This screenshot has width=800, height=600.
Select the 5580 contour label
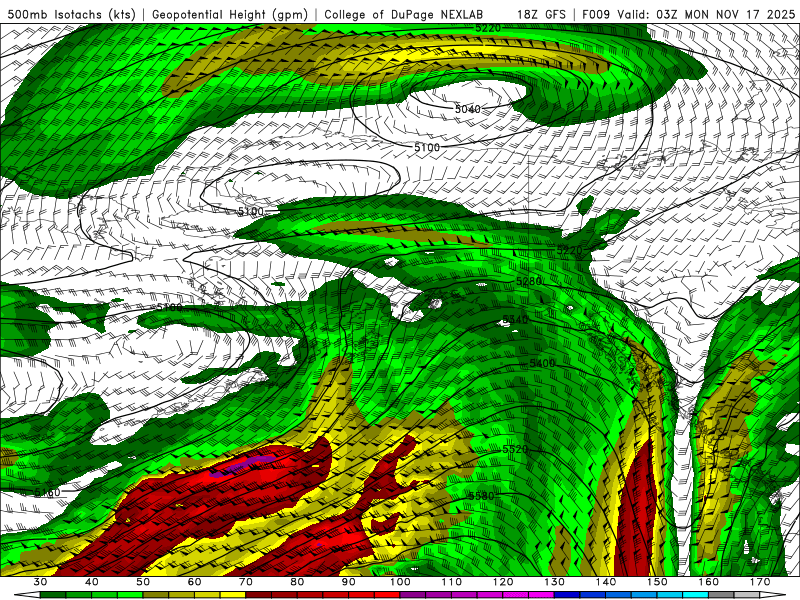(x=481, y=496)
